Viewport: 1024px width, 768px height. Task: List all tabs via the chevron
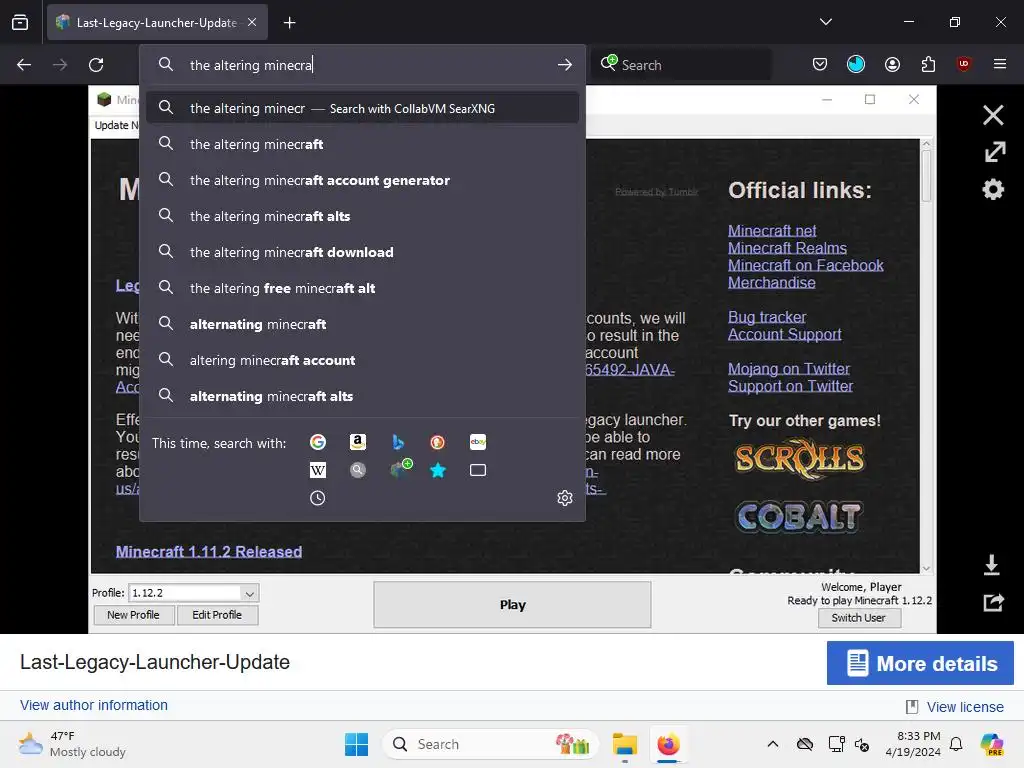click(x=825, y=22)
